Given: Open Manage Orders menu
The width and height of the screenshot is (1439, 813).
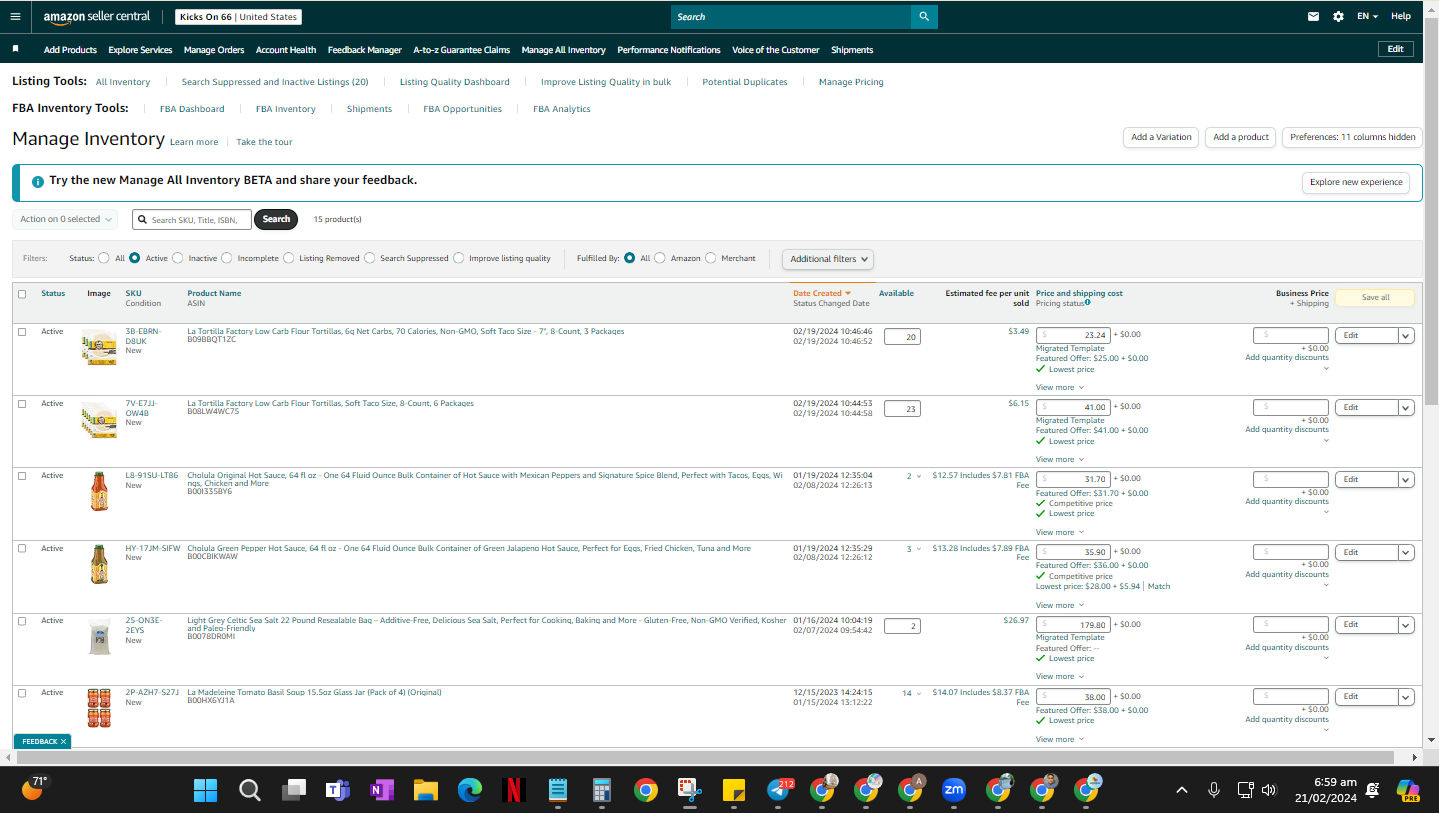Looking at the screenshot, I should tap(214, 50).
